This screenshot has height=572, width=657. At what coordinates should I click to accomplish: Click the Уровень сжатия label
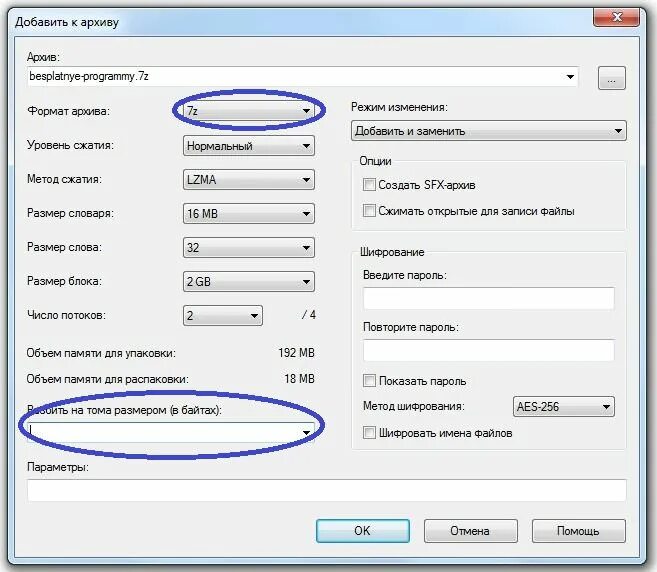click(x=70, y=145)
